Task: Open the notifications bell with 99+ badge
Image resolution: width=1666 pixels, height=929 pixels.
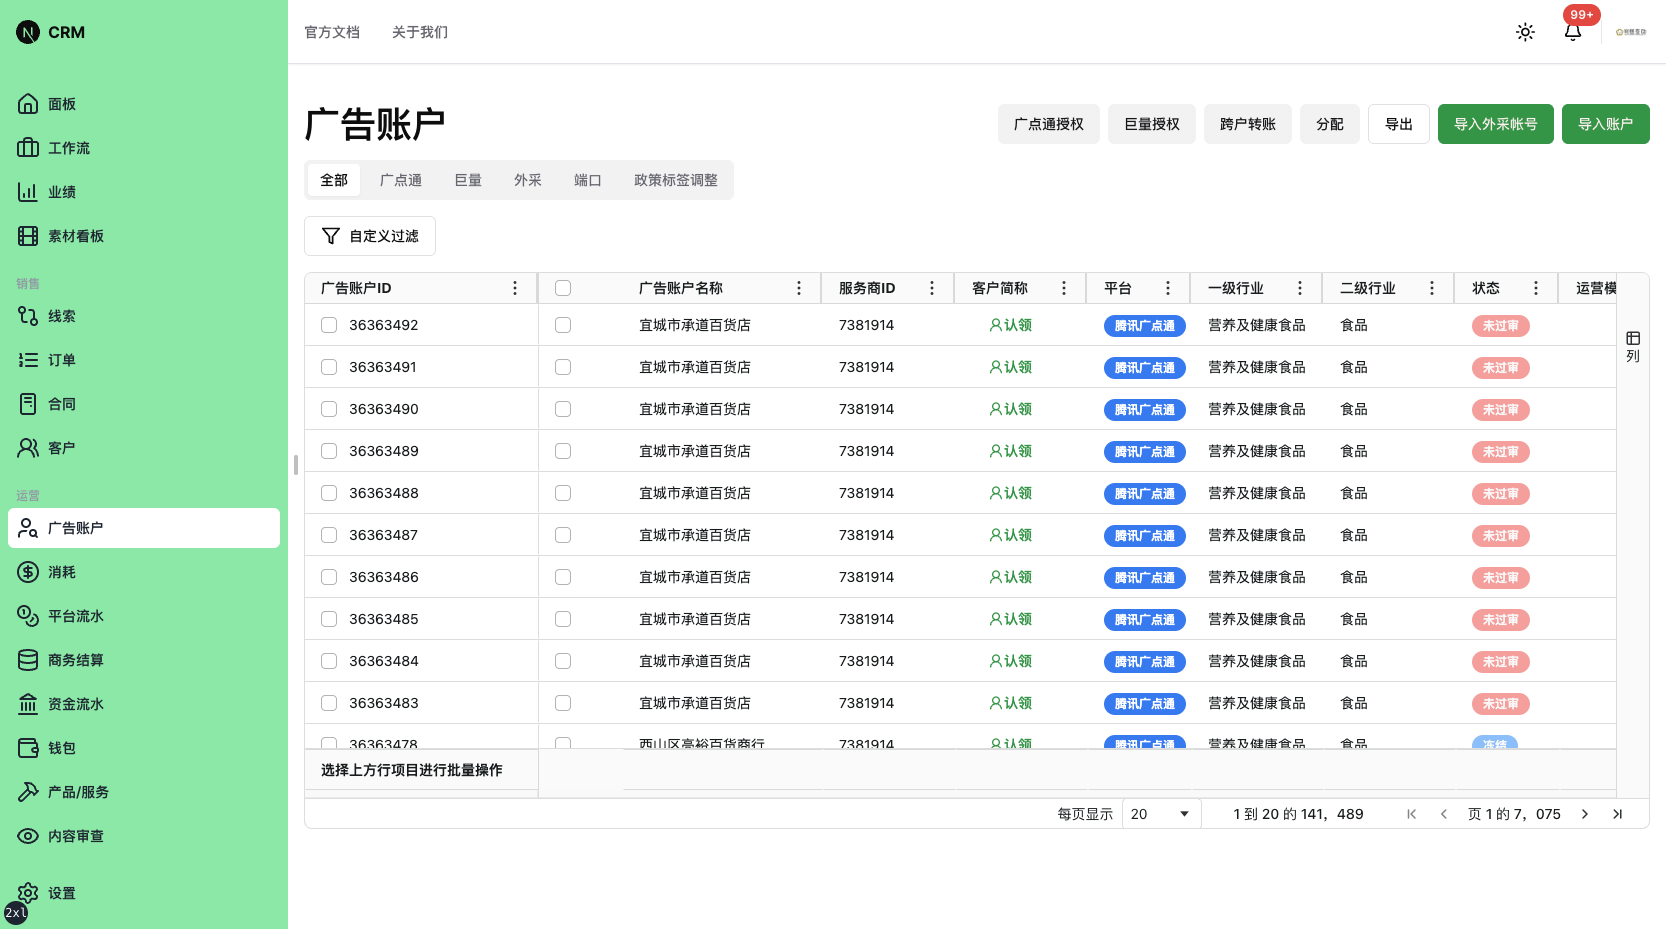Action: click(x=1572, y=32)
